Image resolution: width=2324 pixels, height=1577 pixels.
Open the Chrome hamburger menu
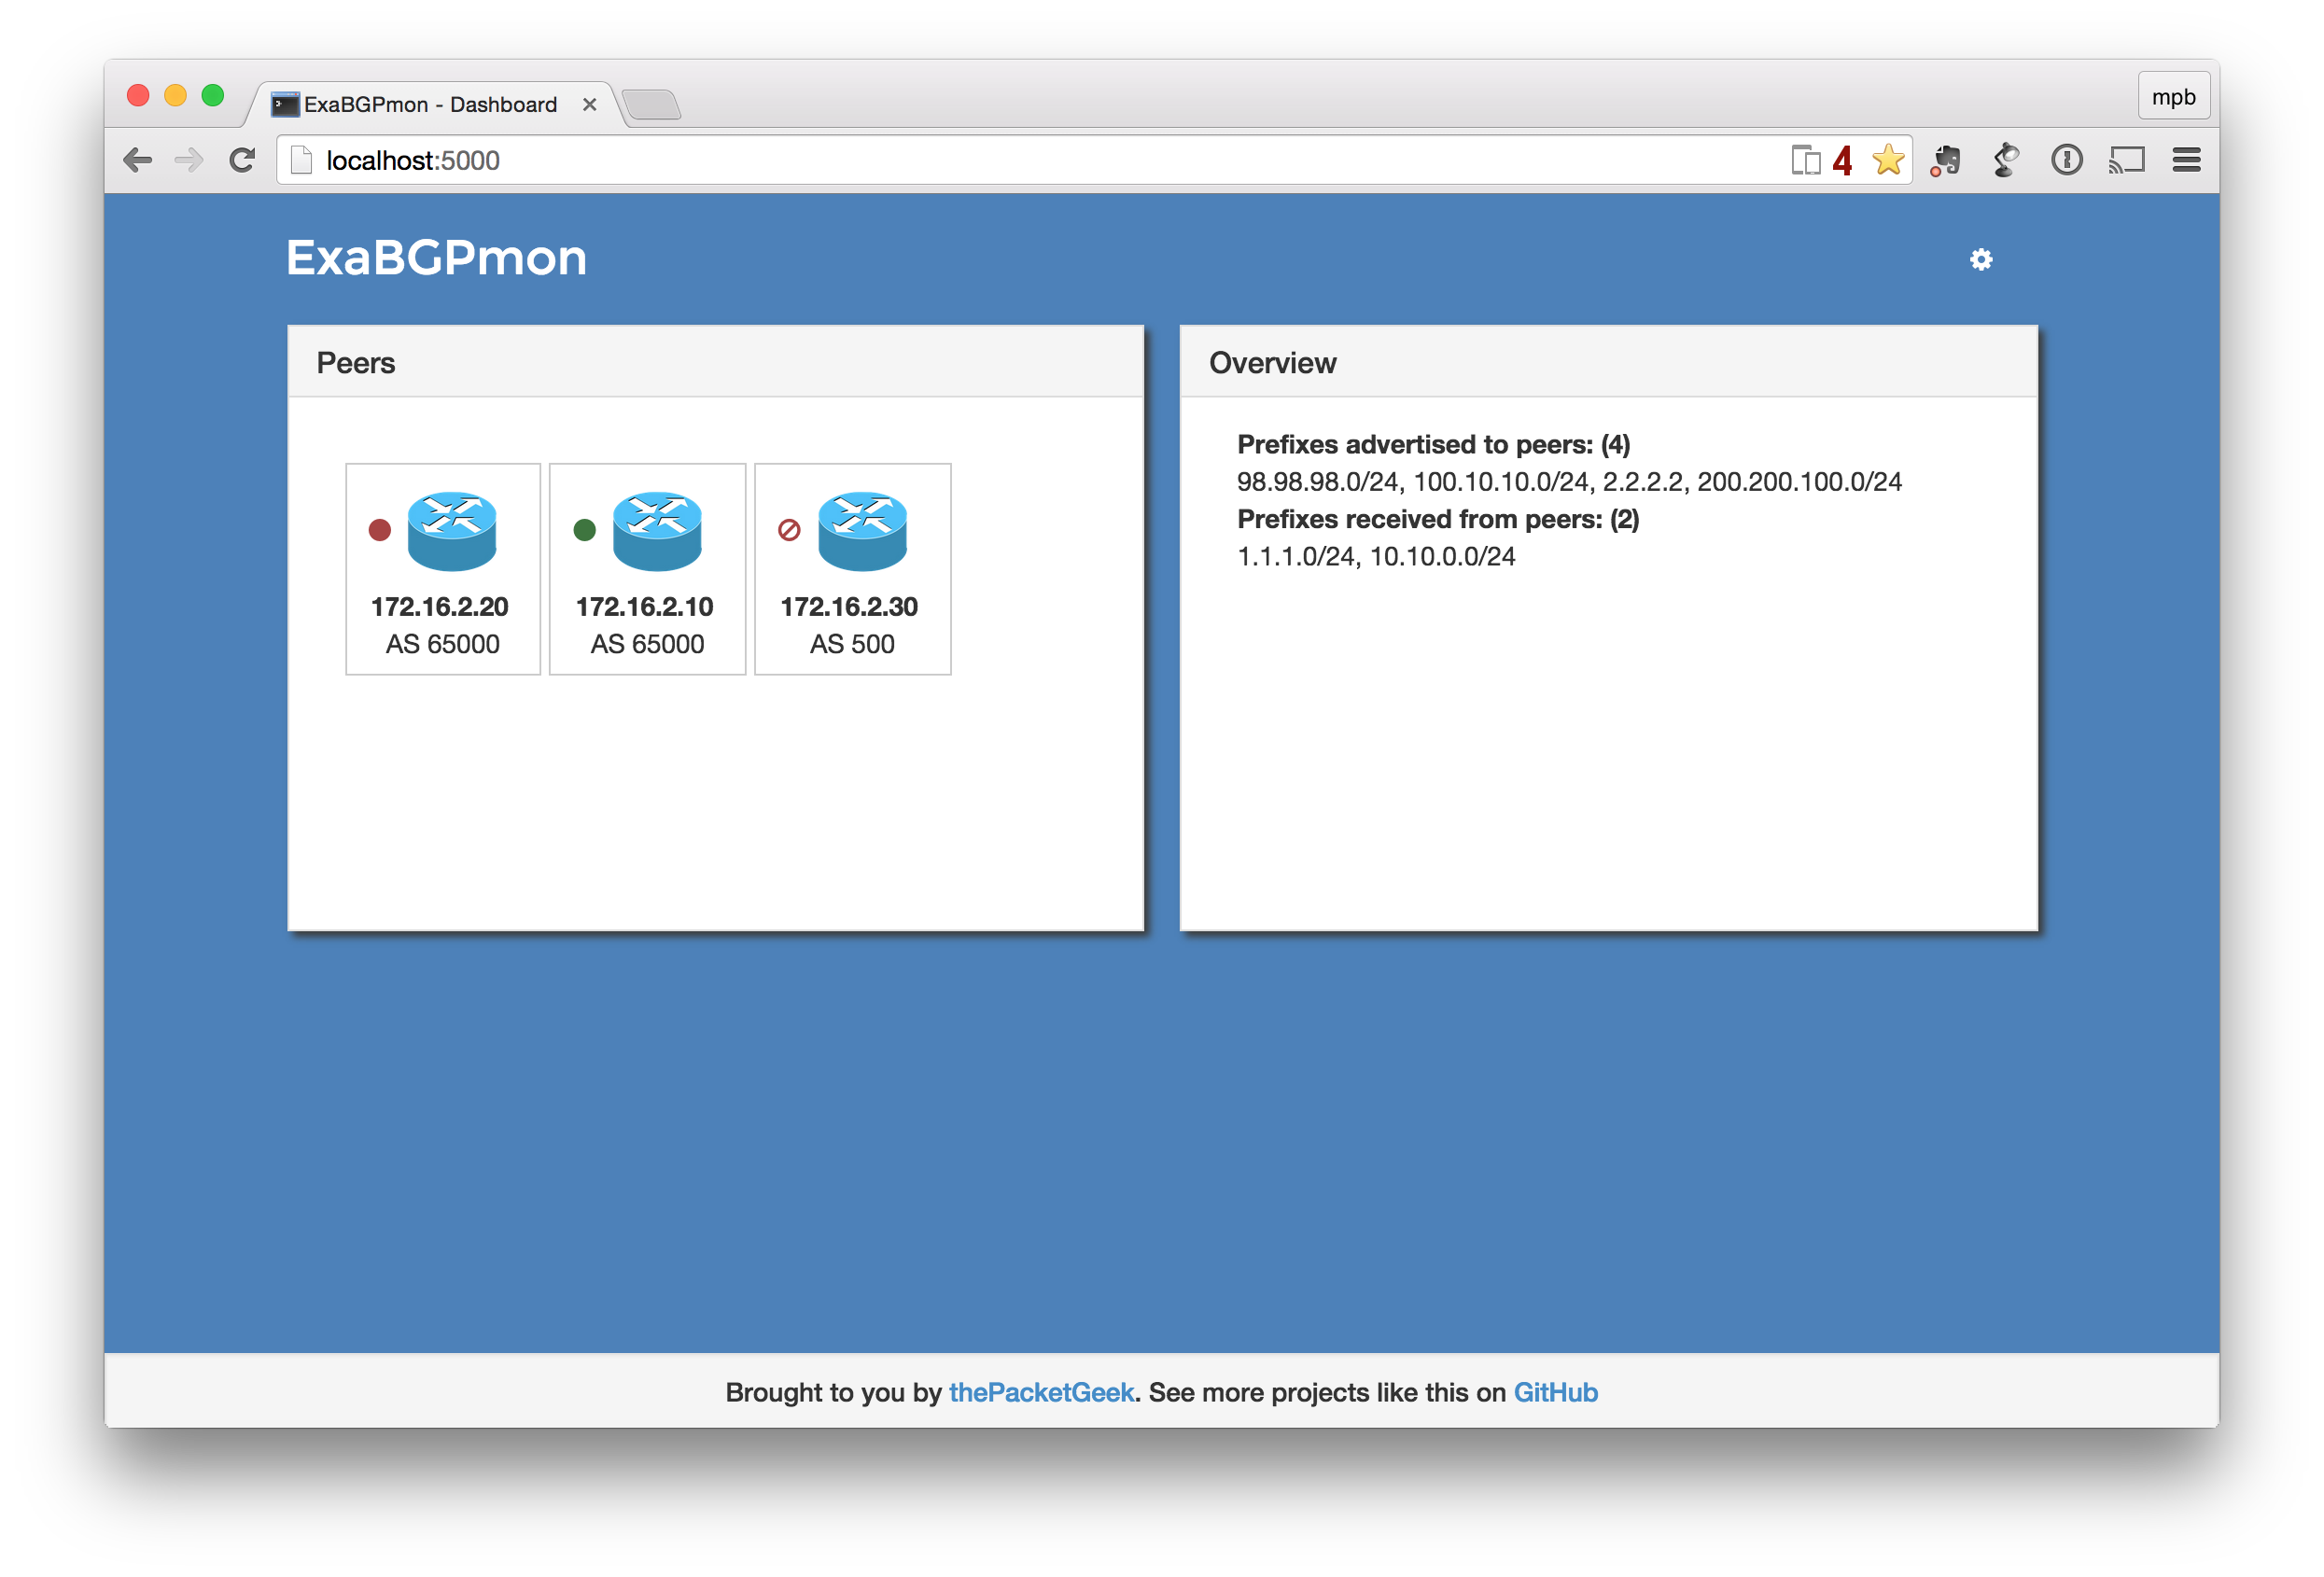(x=2186, y=160)
